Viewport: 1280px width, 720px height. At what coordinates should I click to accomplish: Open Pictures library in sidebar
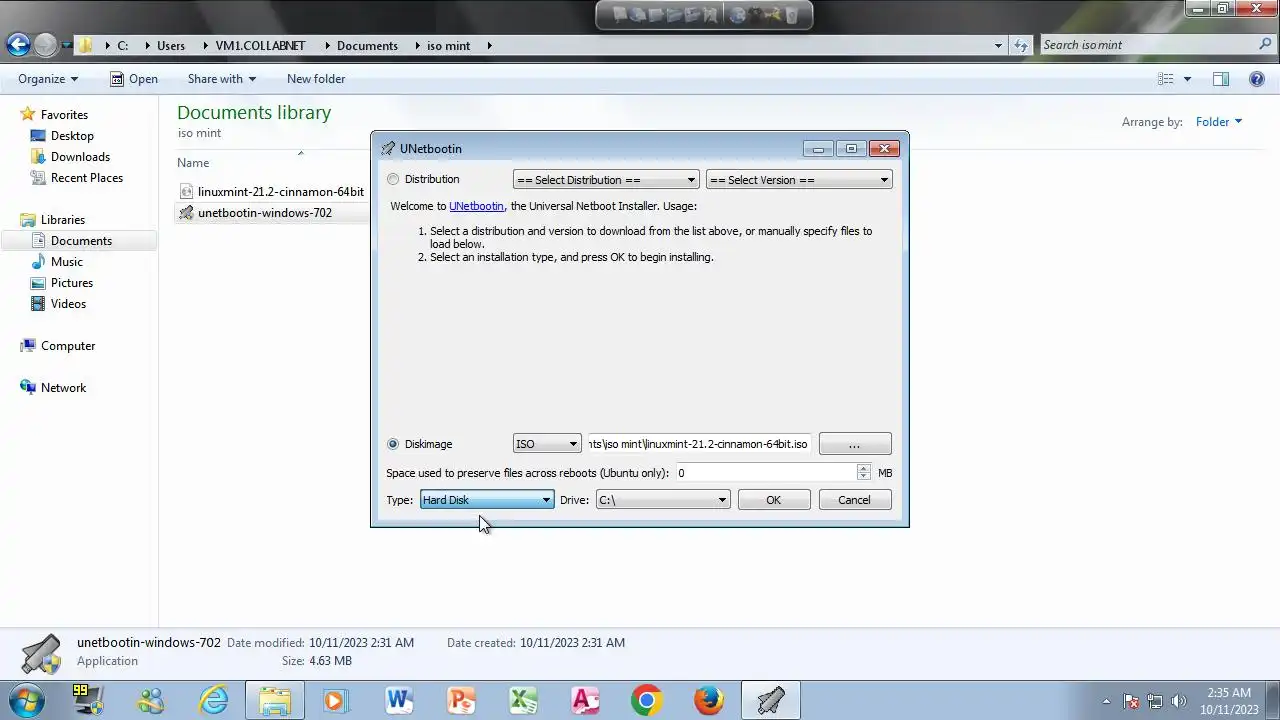(72, 283)
